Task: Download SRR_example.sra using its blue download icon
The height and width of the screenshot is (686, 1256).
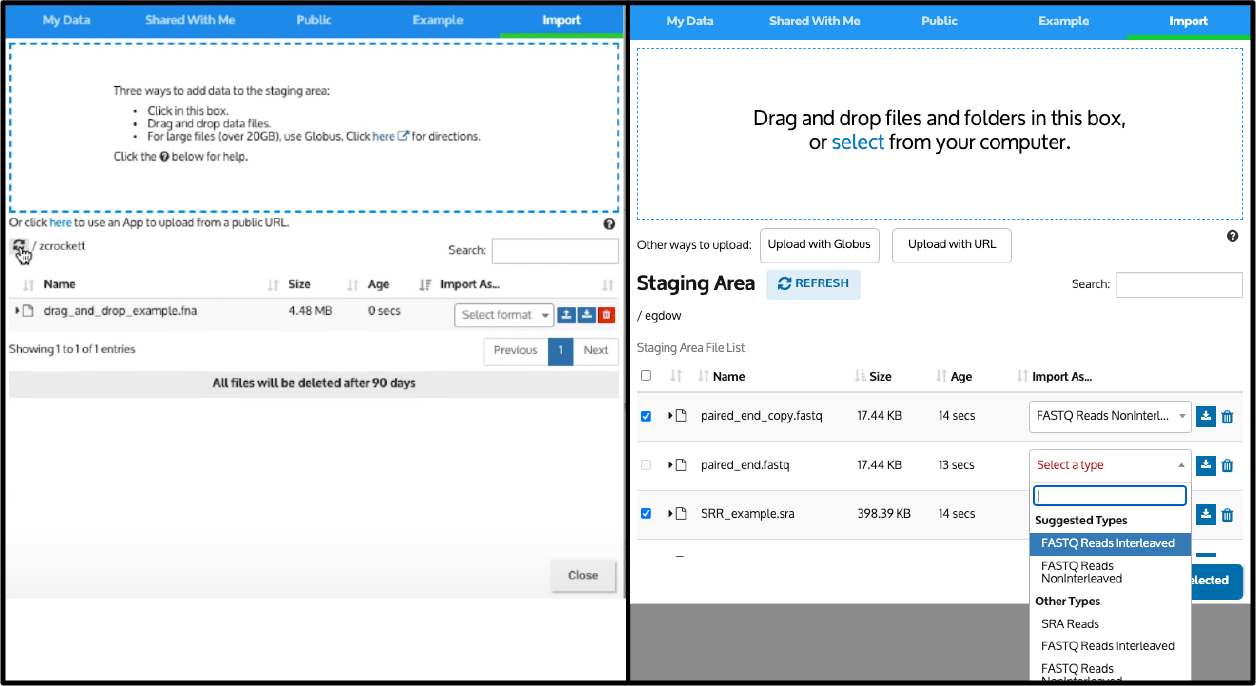Action: [1205, 513]
